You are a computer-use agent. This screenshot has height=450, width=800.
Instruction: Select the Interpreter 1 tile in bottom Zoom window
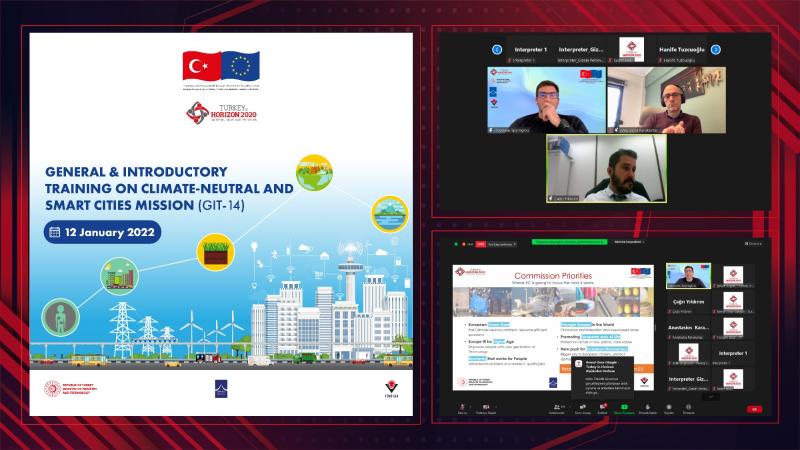pyautogui.click(x=733, y=355)
